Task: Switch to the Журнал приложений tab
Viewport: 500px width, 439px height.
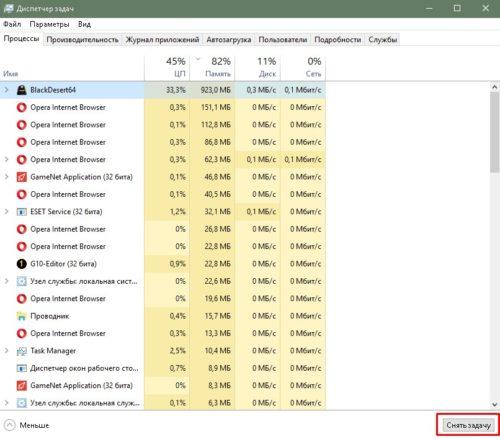Action: (162, 40)
